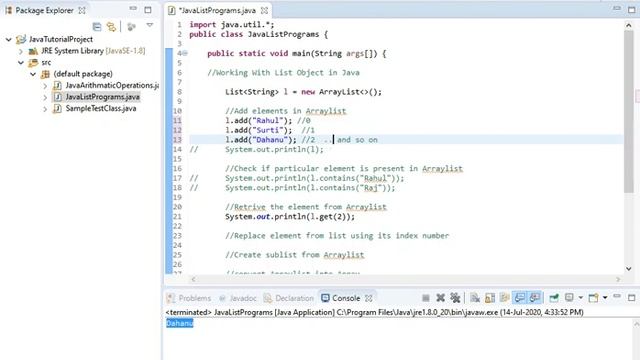Open JavaArithmaticOperations.java in the tree
The height and width of the screenshot is (360, 640).
(112, 85)
